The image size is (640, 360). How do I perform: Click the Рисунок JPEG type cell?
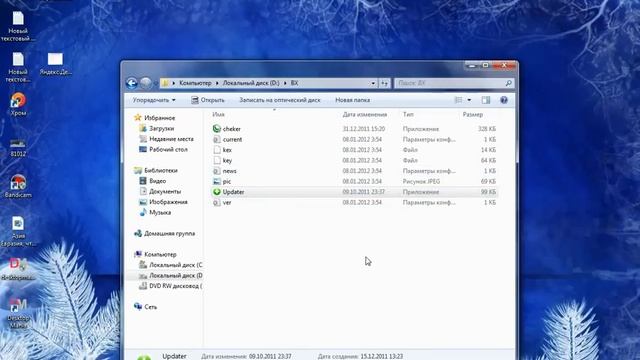421,181
